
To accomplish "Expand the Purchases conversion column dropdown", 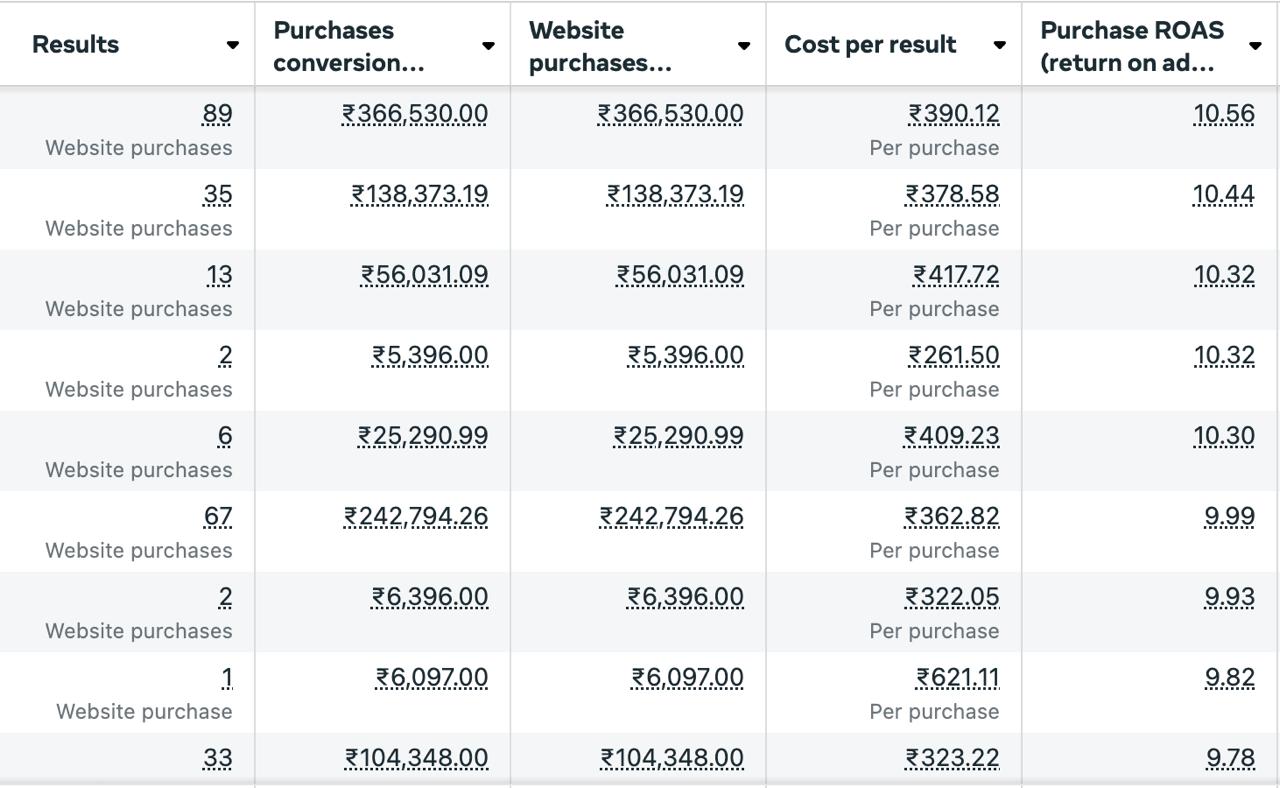I will 488,45.
